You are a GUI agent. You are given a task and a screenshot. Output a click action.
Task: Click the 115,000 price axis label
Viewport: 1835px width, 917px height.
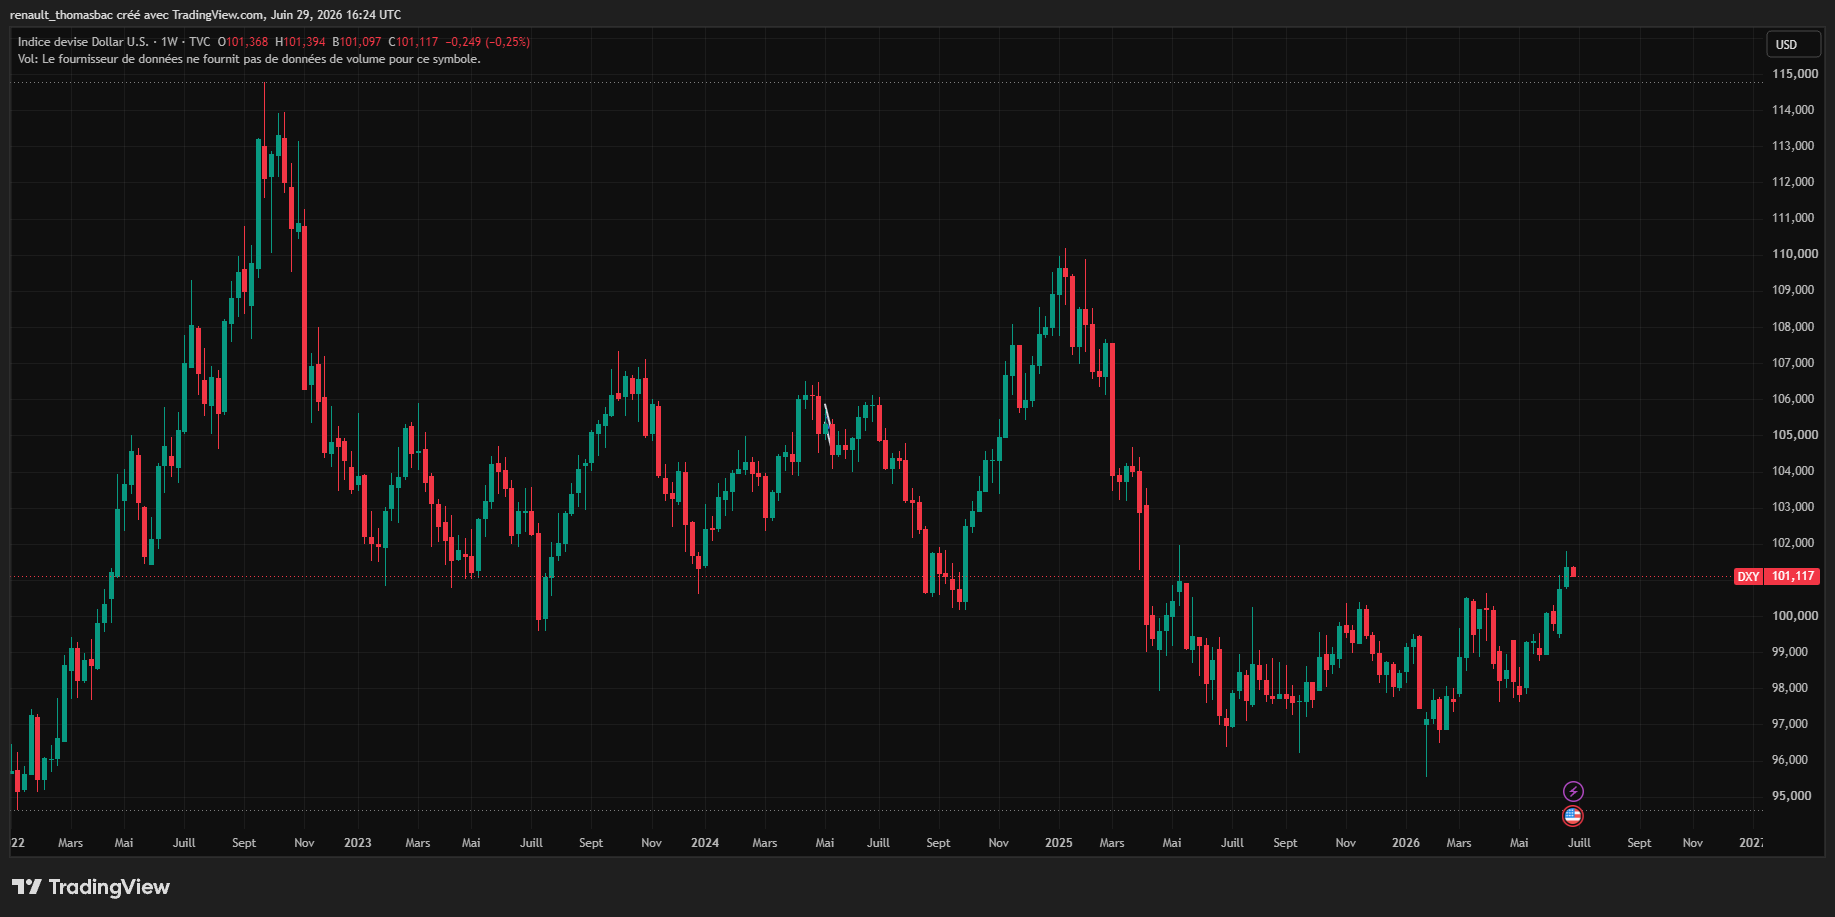point(1795,74)
